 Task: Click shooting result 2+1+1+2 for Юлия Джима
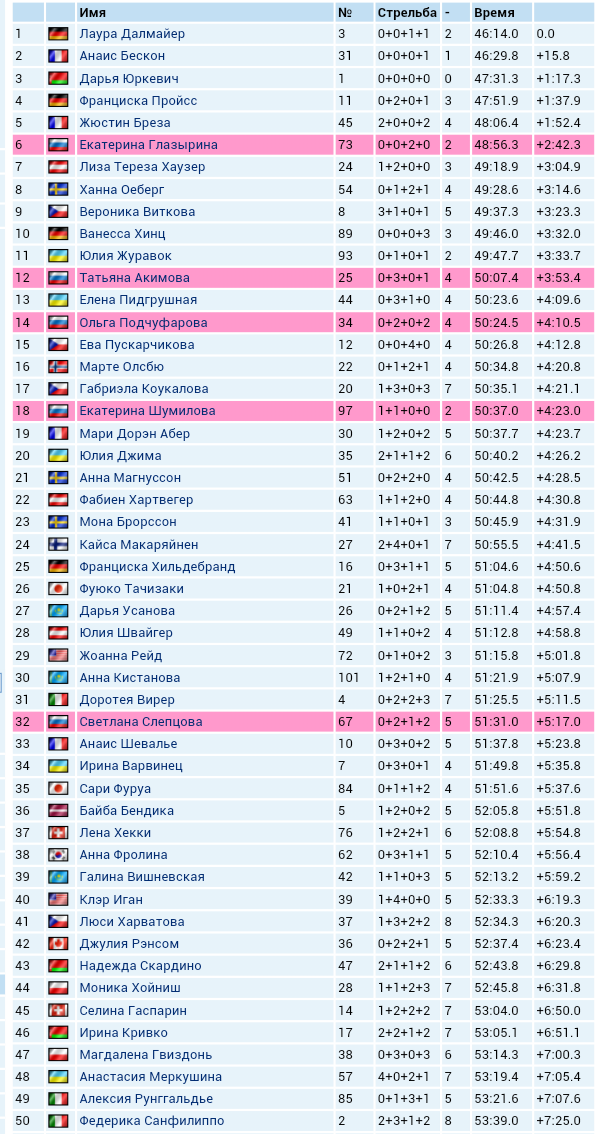coord(404,456)
